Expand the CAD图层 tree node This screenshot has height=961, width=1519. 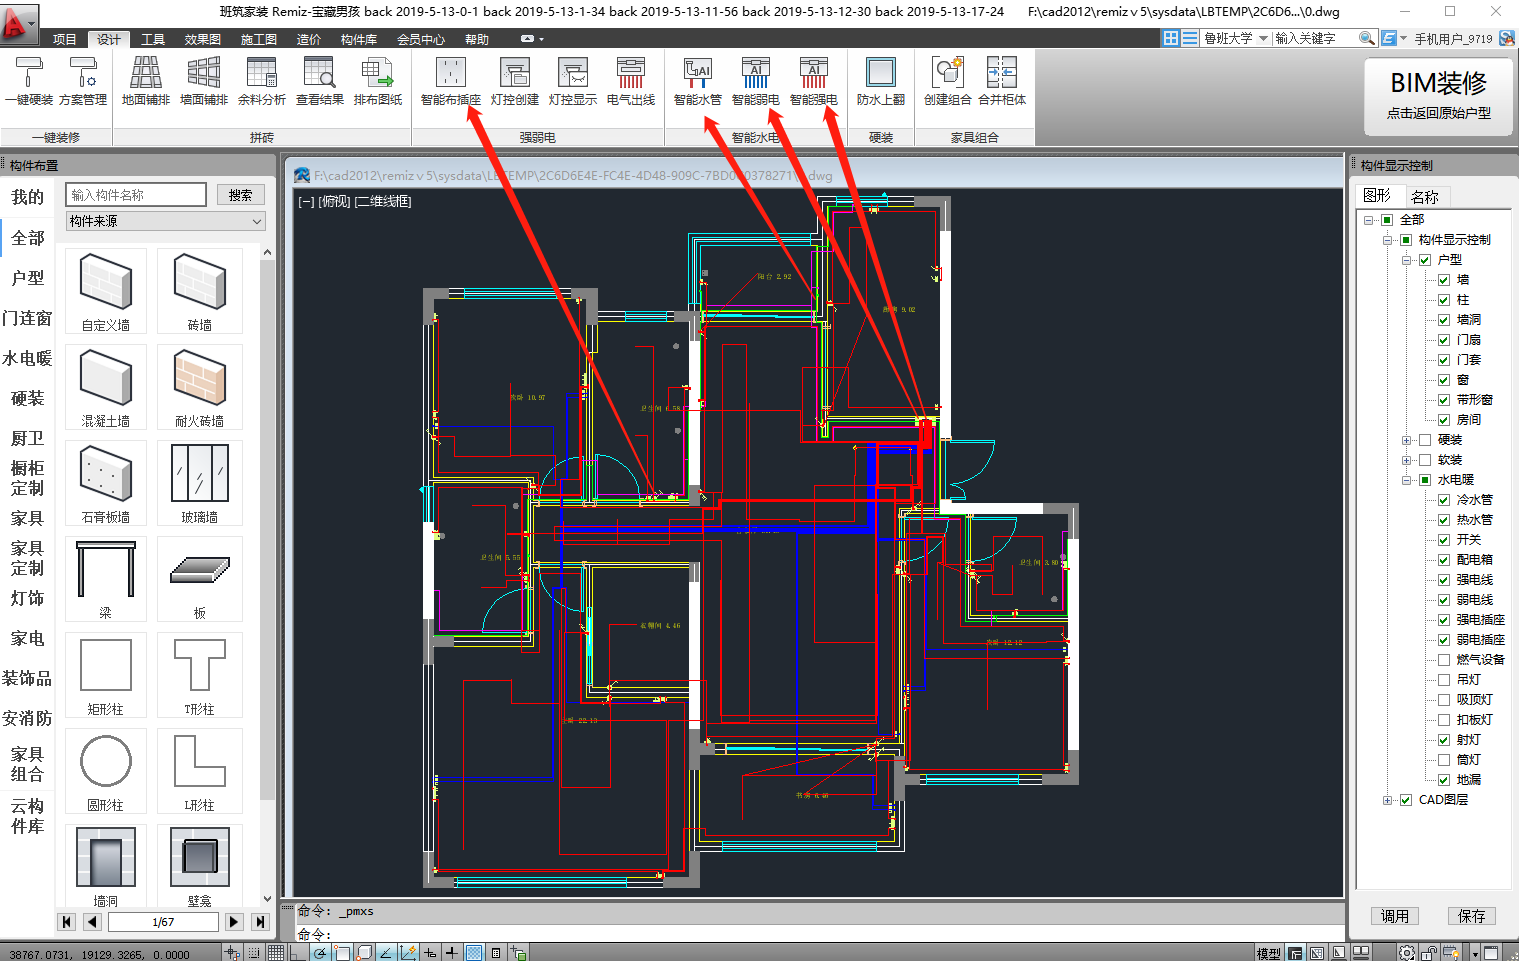click(x=1387, y=800)
